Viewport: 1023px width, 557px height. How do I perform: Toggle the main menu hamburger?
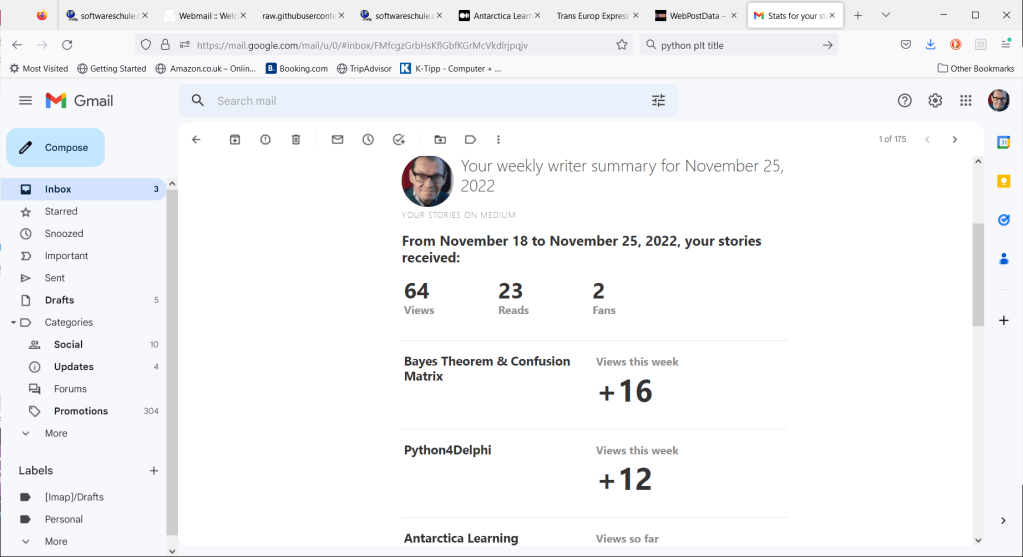point(26,101)
